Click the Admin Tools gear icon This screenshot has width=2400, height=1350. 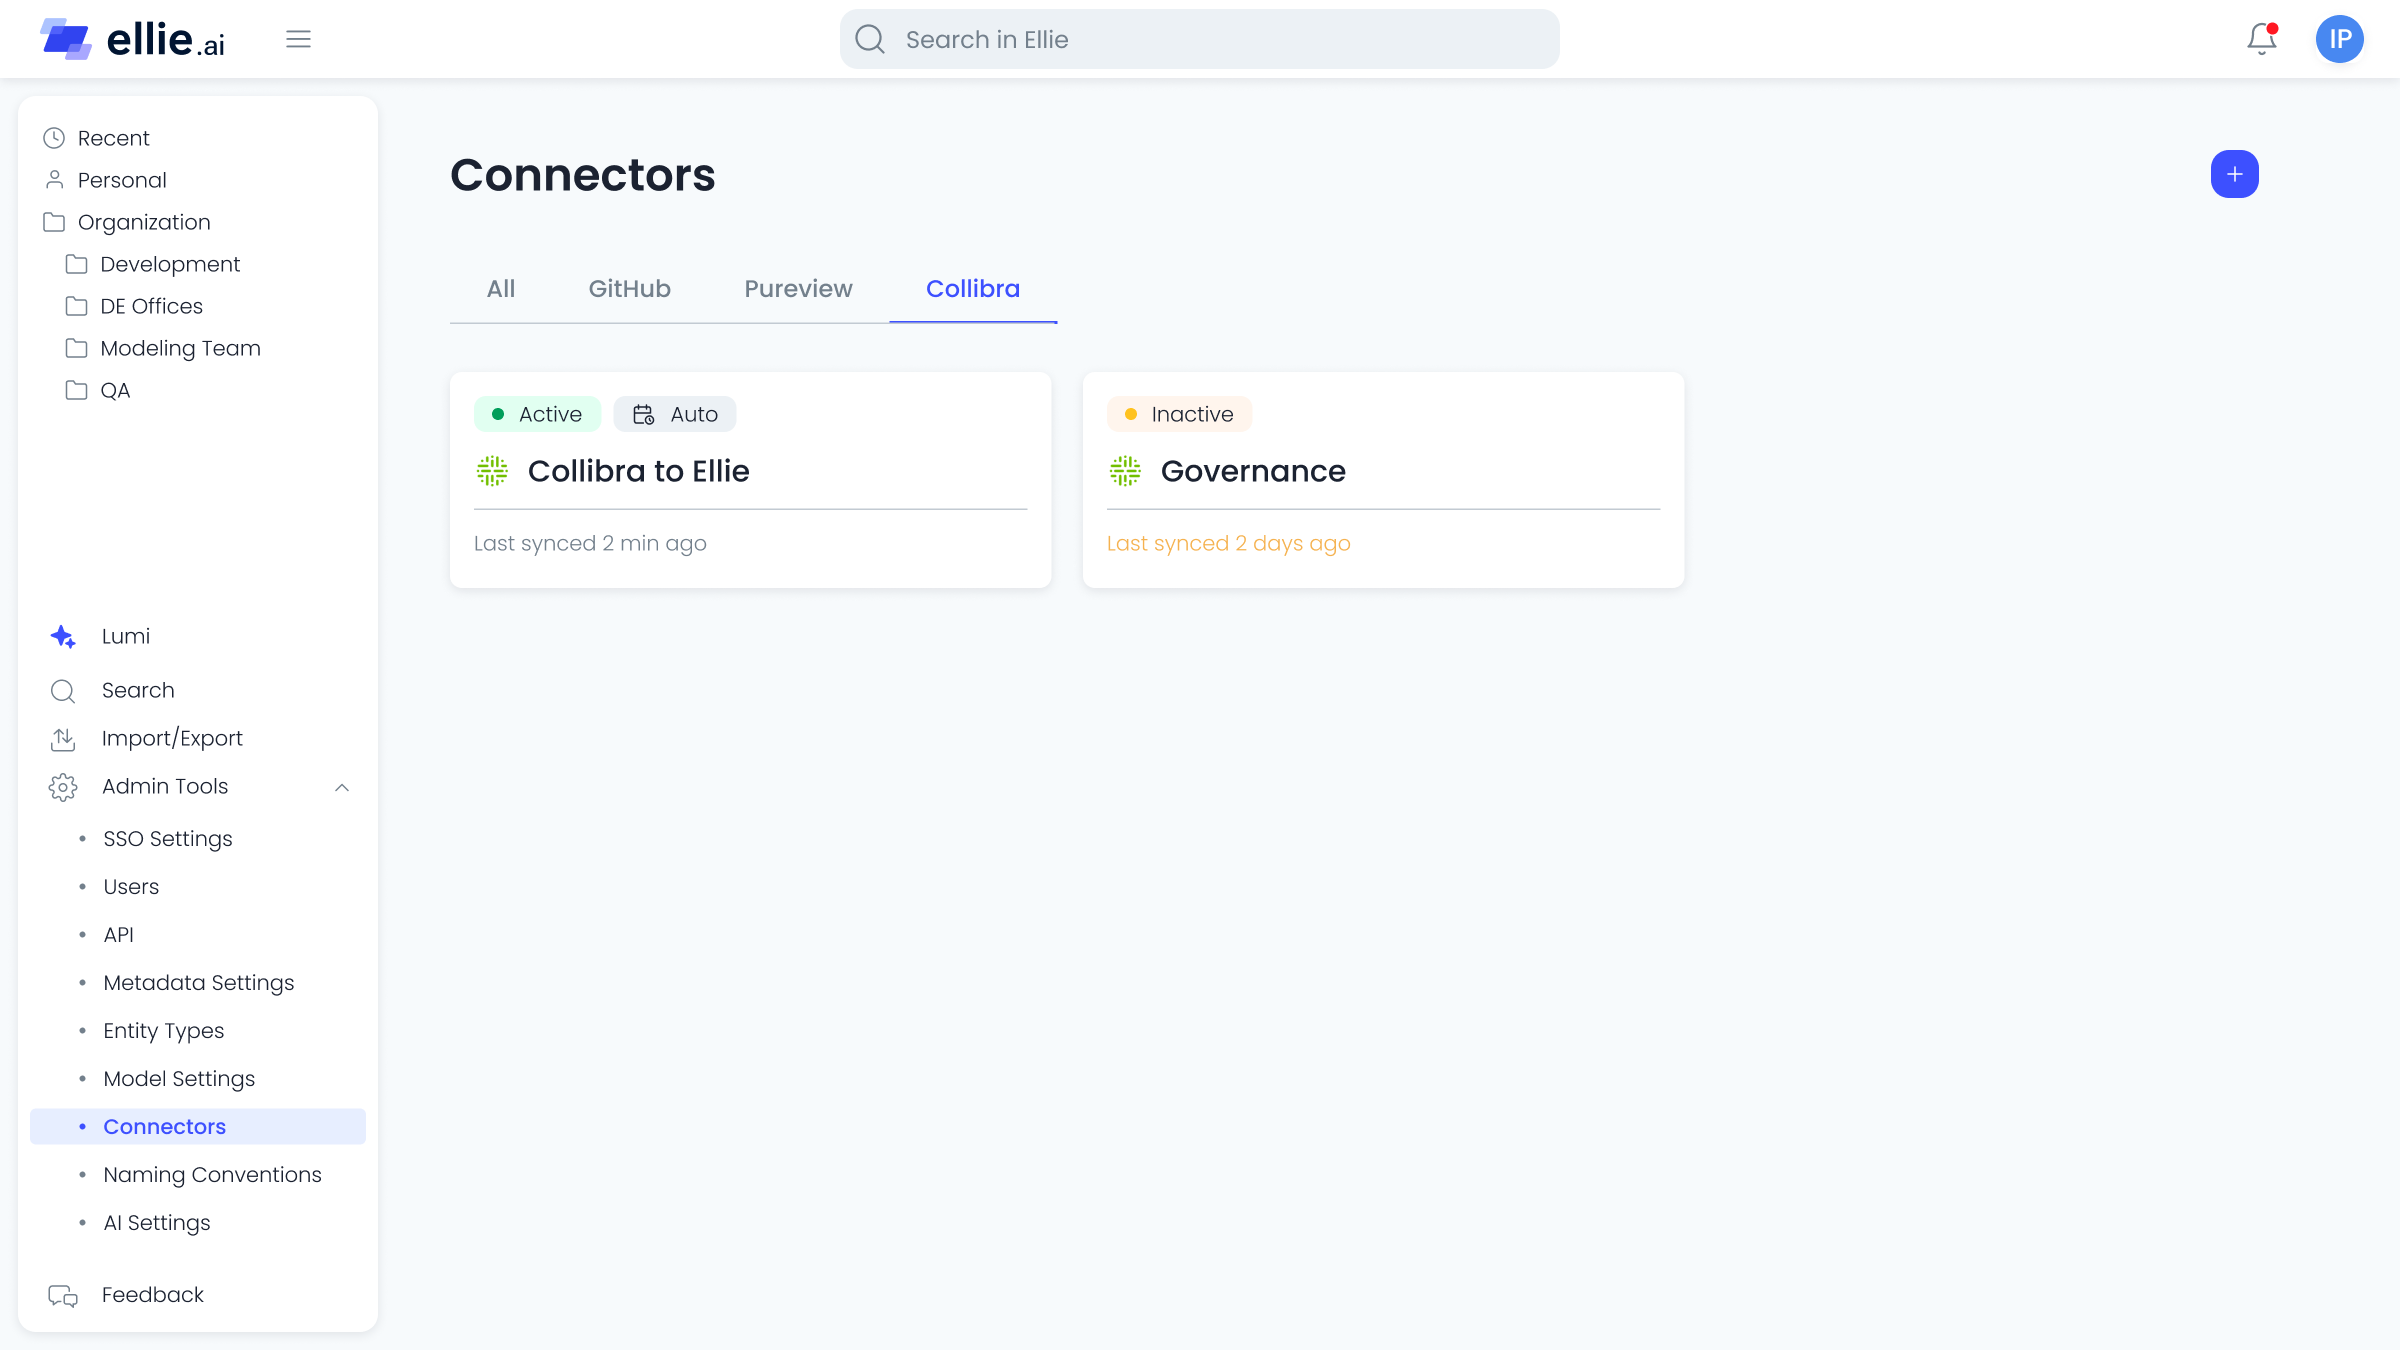pos(63,787)
